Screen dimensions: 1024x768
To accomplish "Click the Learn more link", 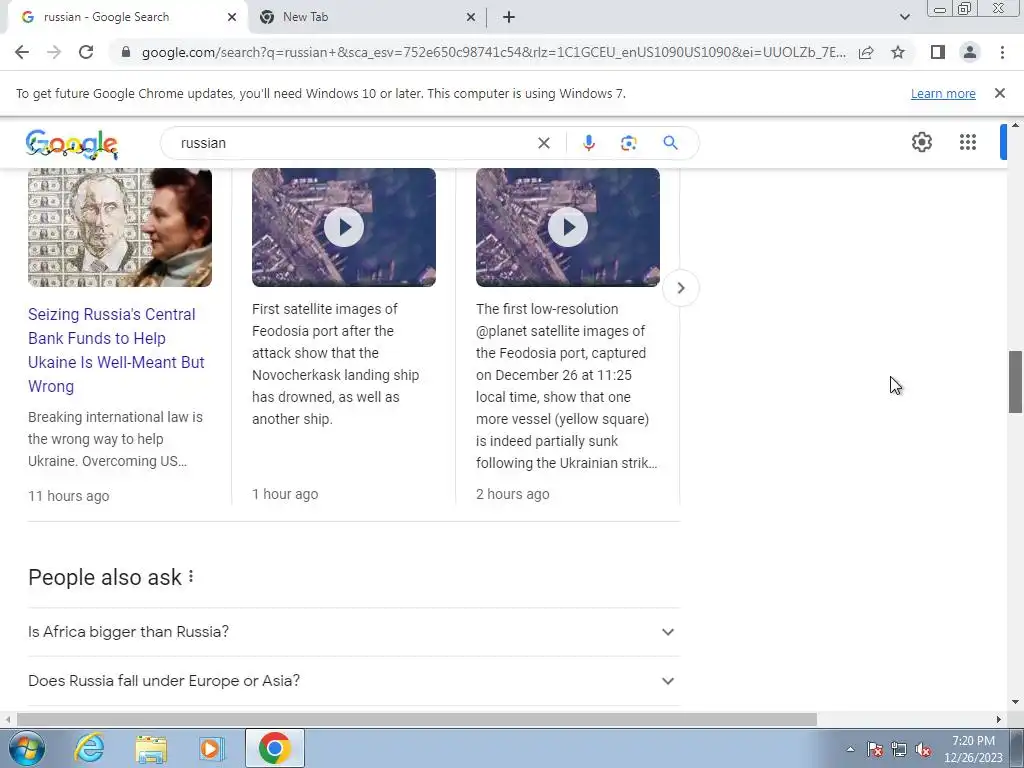I will [943, 93].
